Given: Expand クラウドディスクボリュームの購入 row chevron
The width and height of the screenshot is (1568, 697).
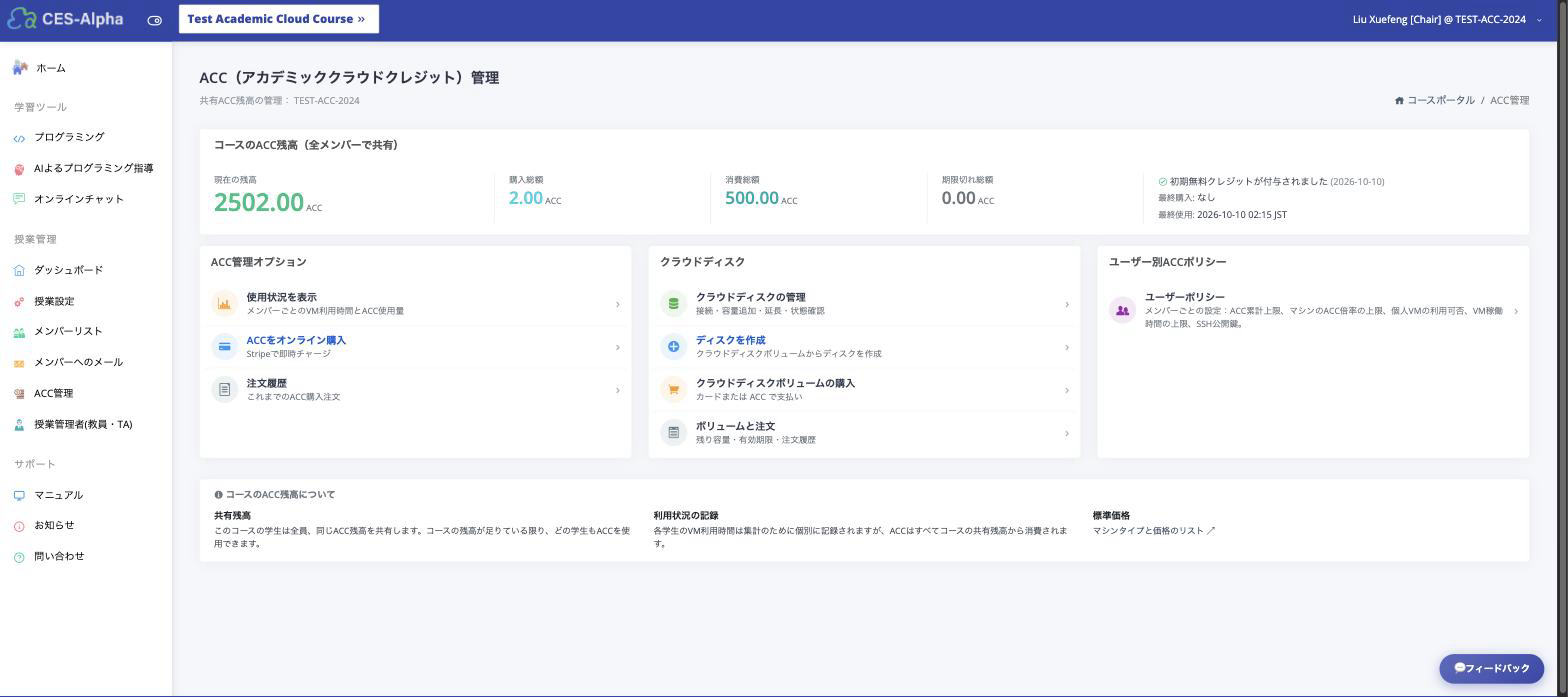Looking at the screenshot, I should tap(1066, 390).
